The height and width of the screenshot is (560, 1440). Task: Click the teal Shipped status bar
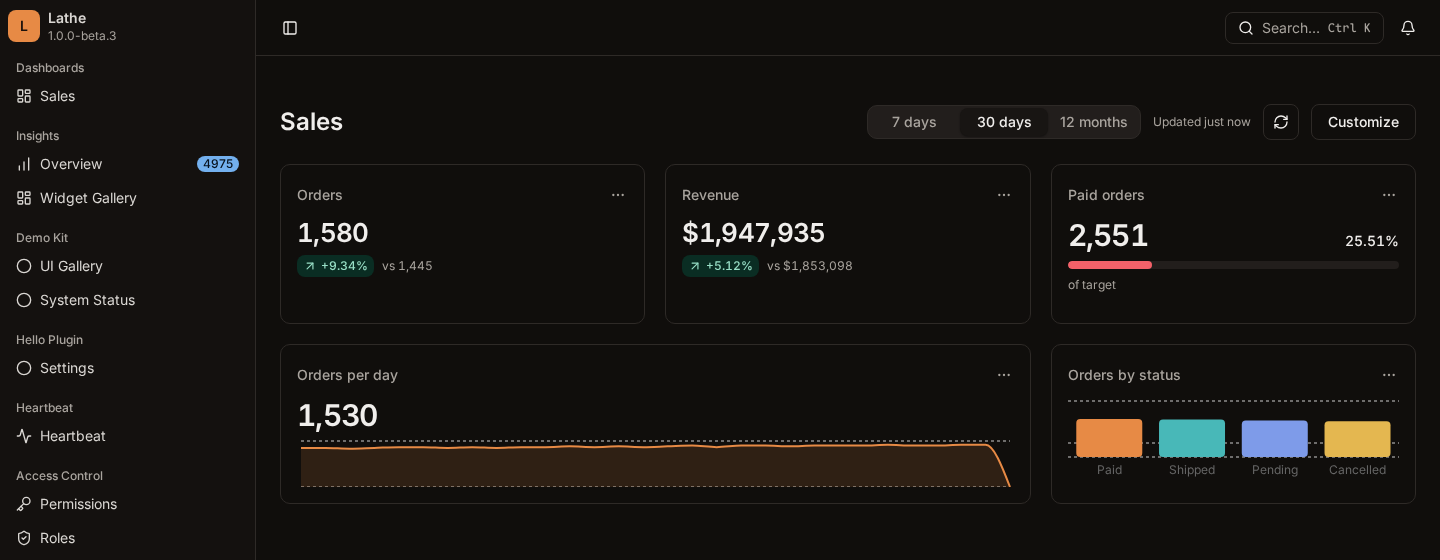coord(1192,438)
